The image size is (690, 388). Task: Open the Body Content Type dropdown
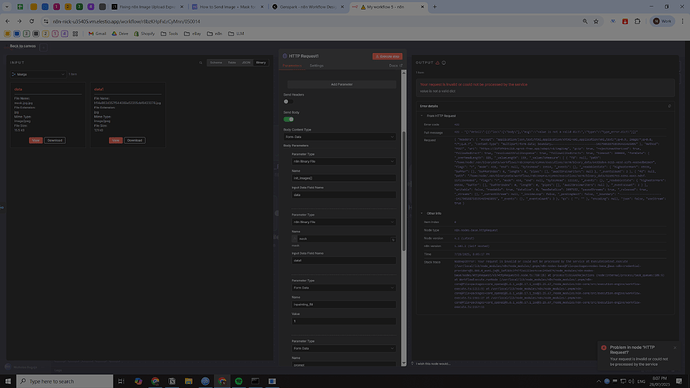[339, 137]
